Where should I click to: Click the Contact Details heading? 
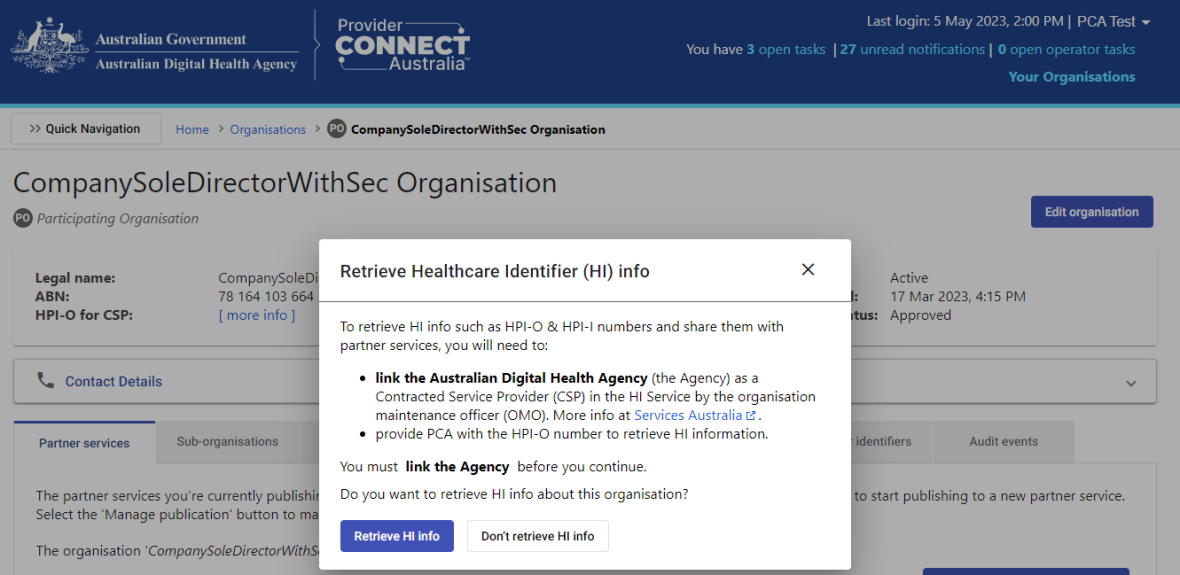(x=114, y=382)
